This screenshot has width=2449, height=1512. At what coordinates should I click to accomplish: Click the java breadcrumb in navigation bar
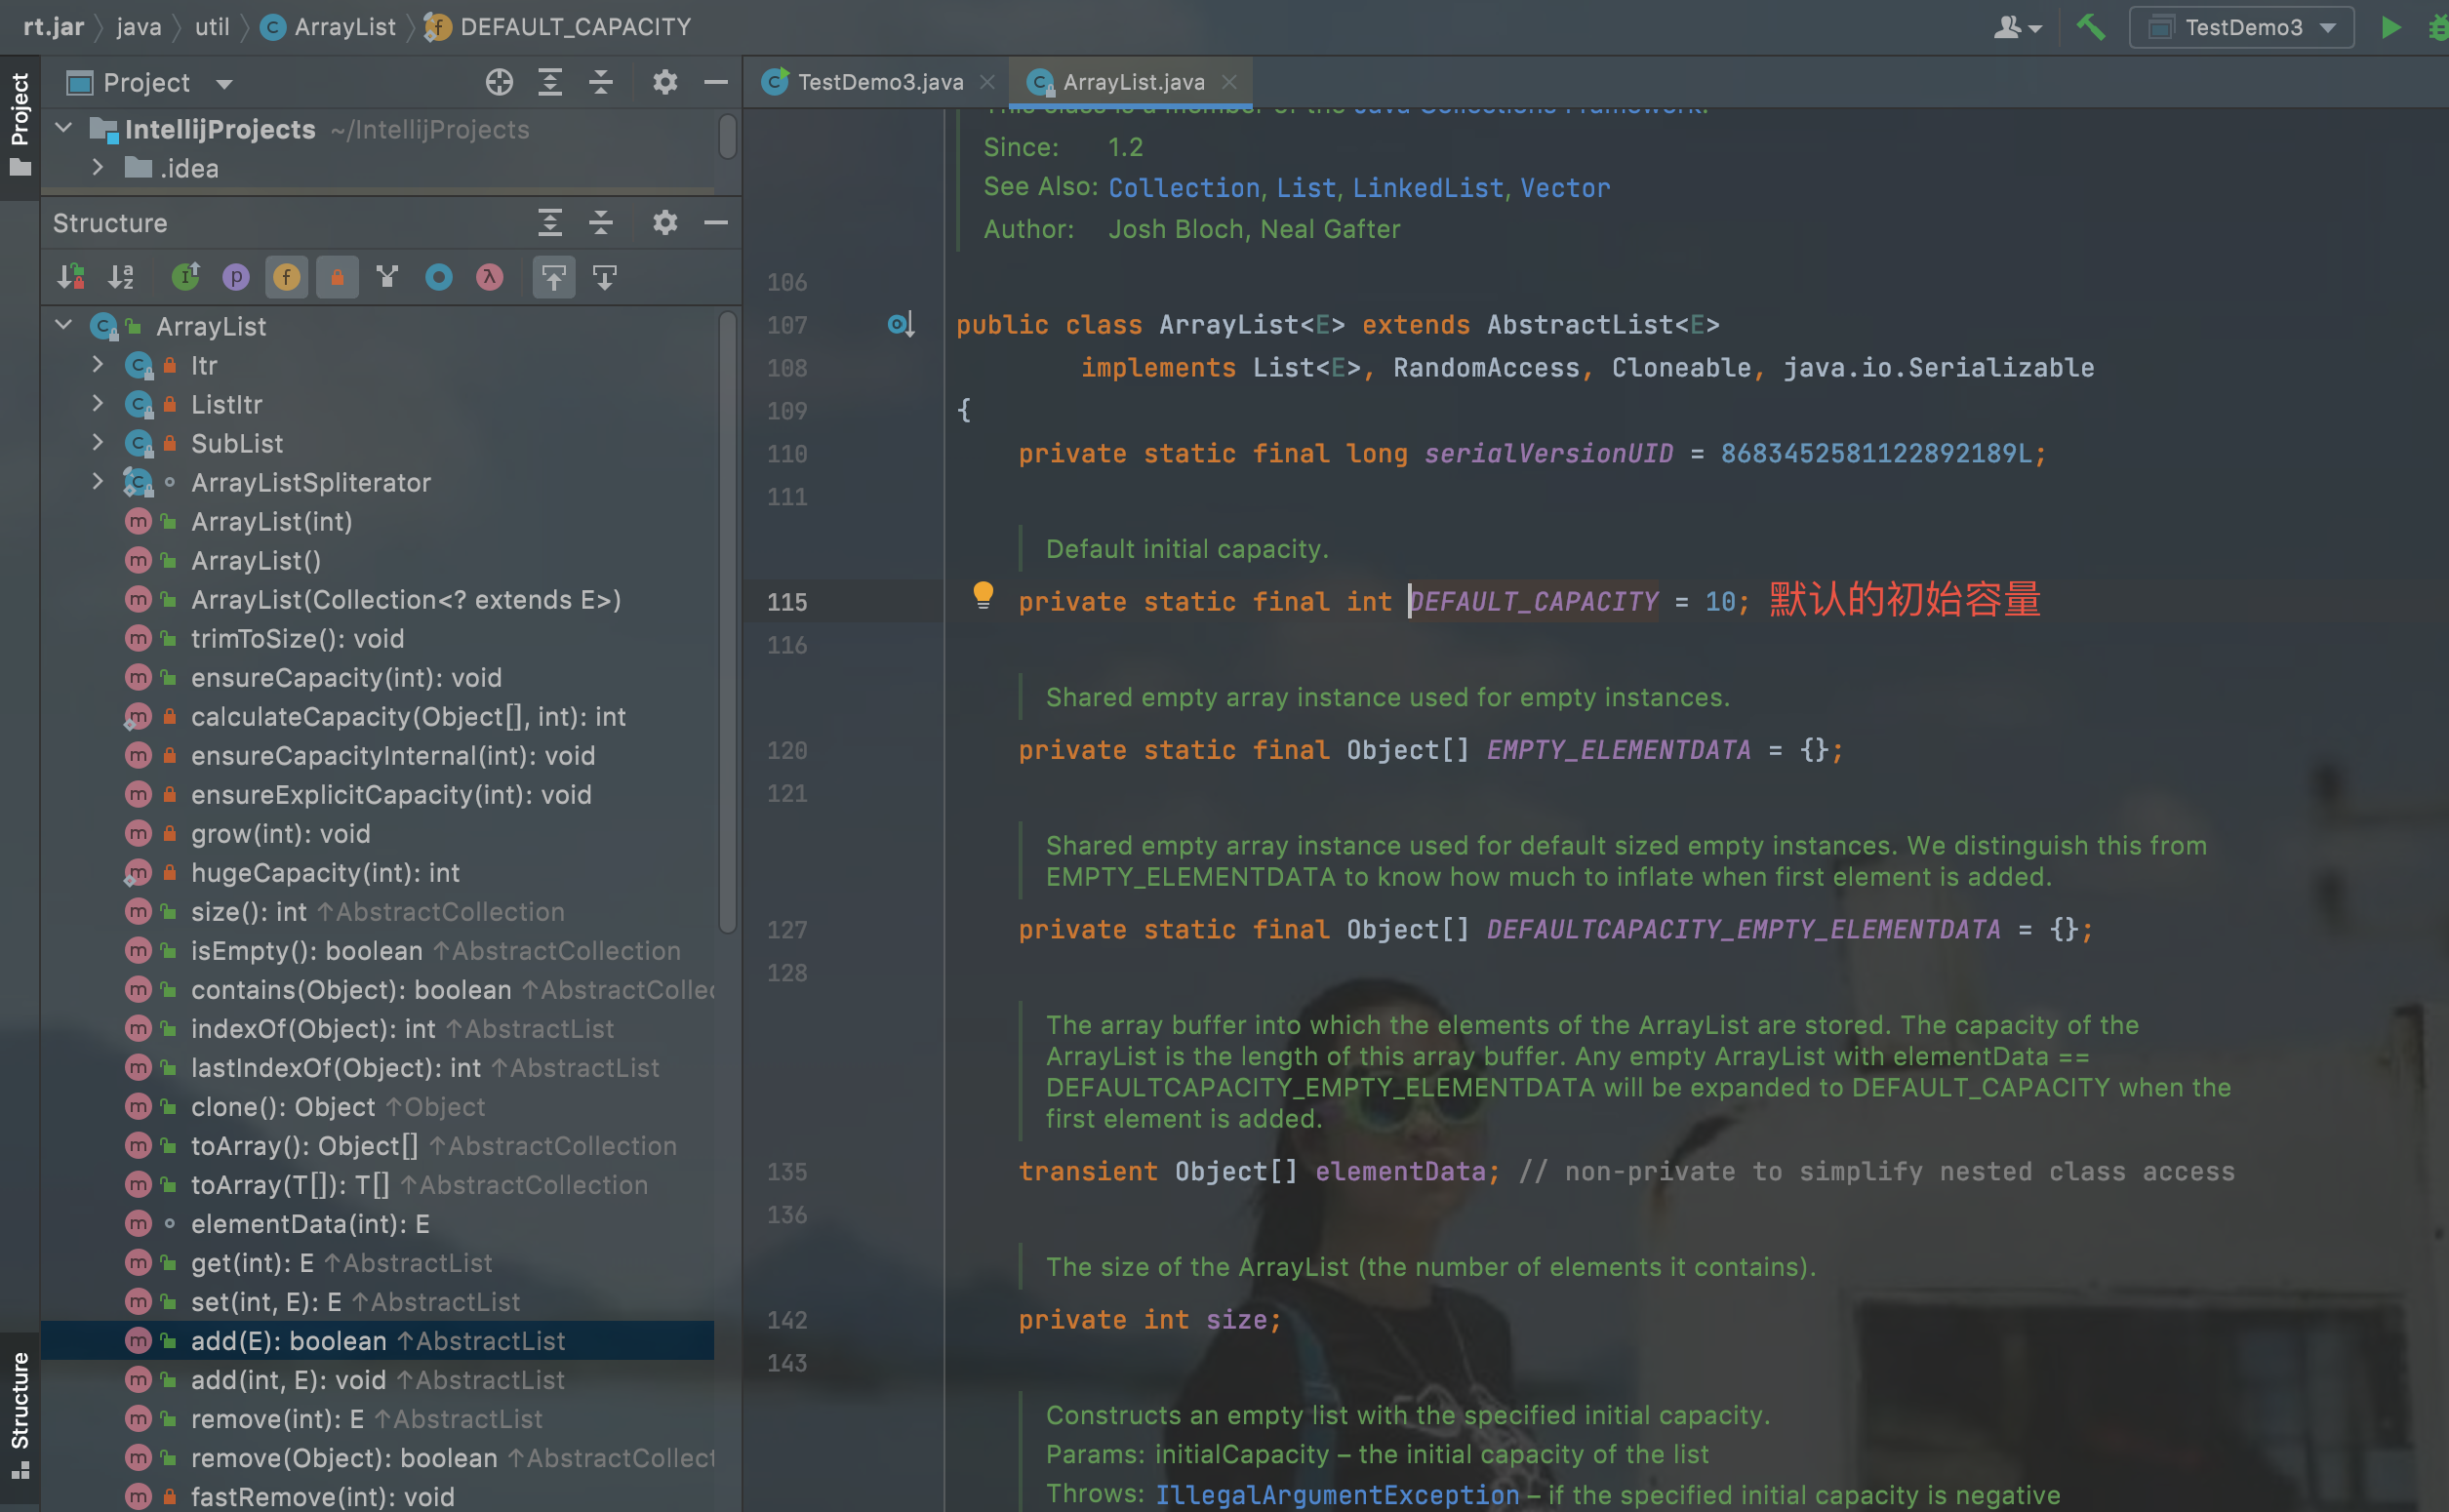click(139, 27)
